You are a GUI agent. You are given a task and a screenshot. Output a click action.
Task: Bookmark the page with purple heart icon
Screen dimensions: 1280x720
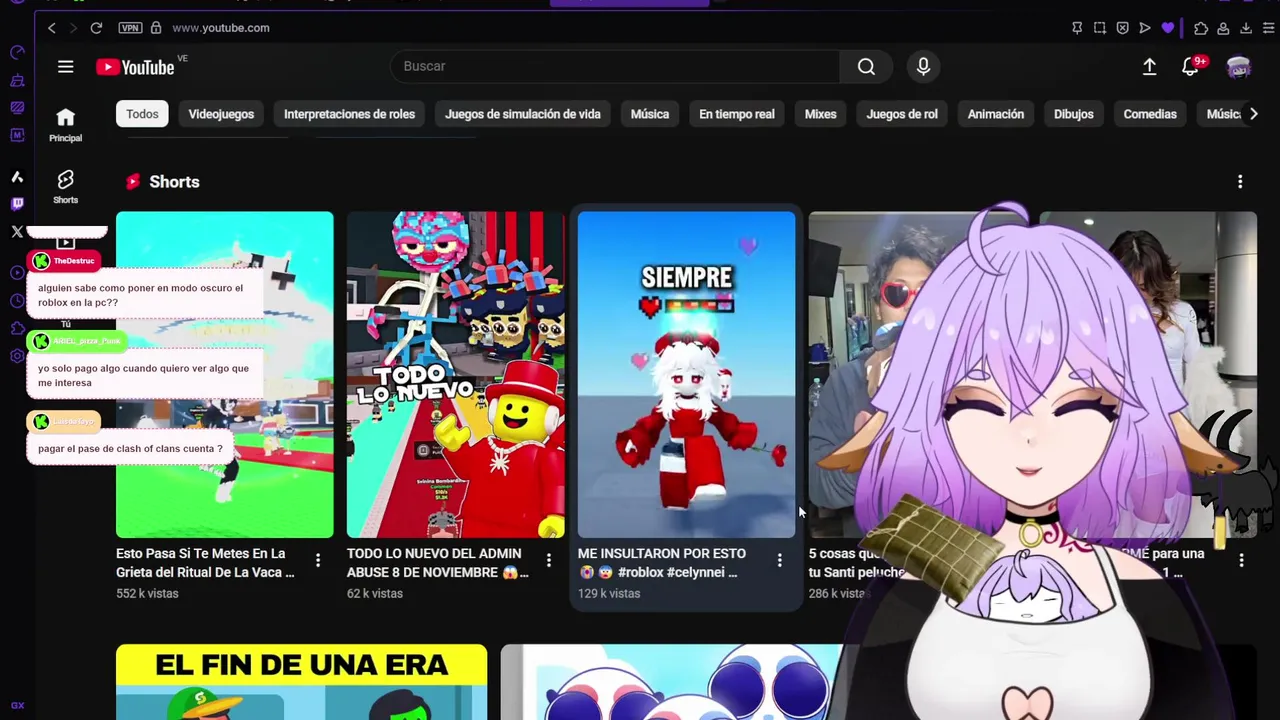tap(1167, 28)
